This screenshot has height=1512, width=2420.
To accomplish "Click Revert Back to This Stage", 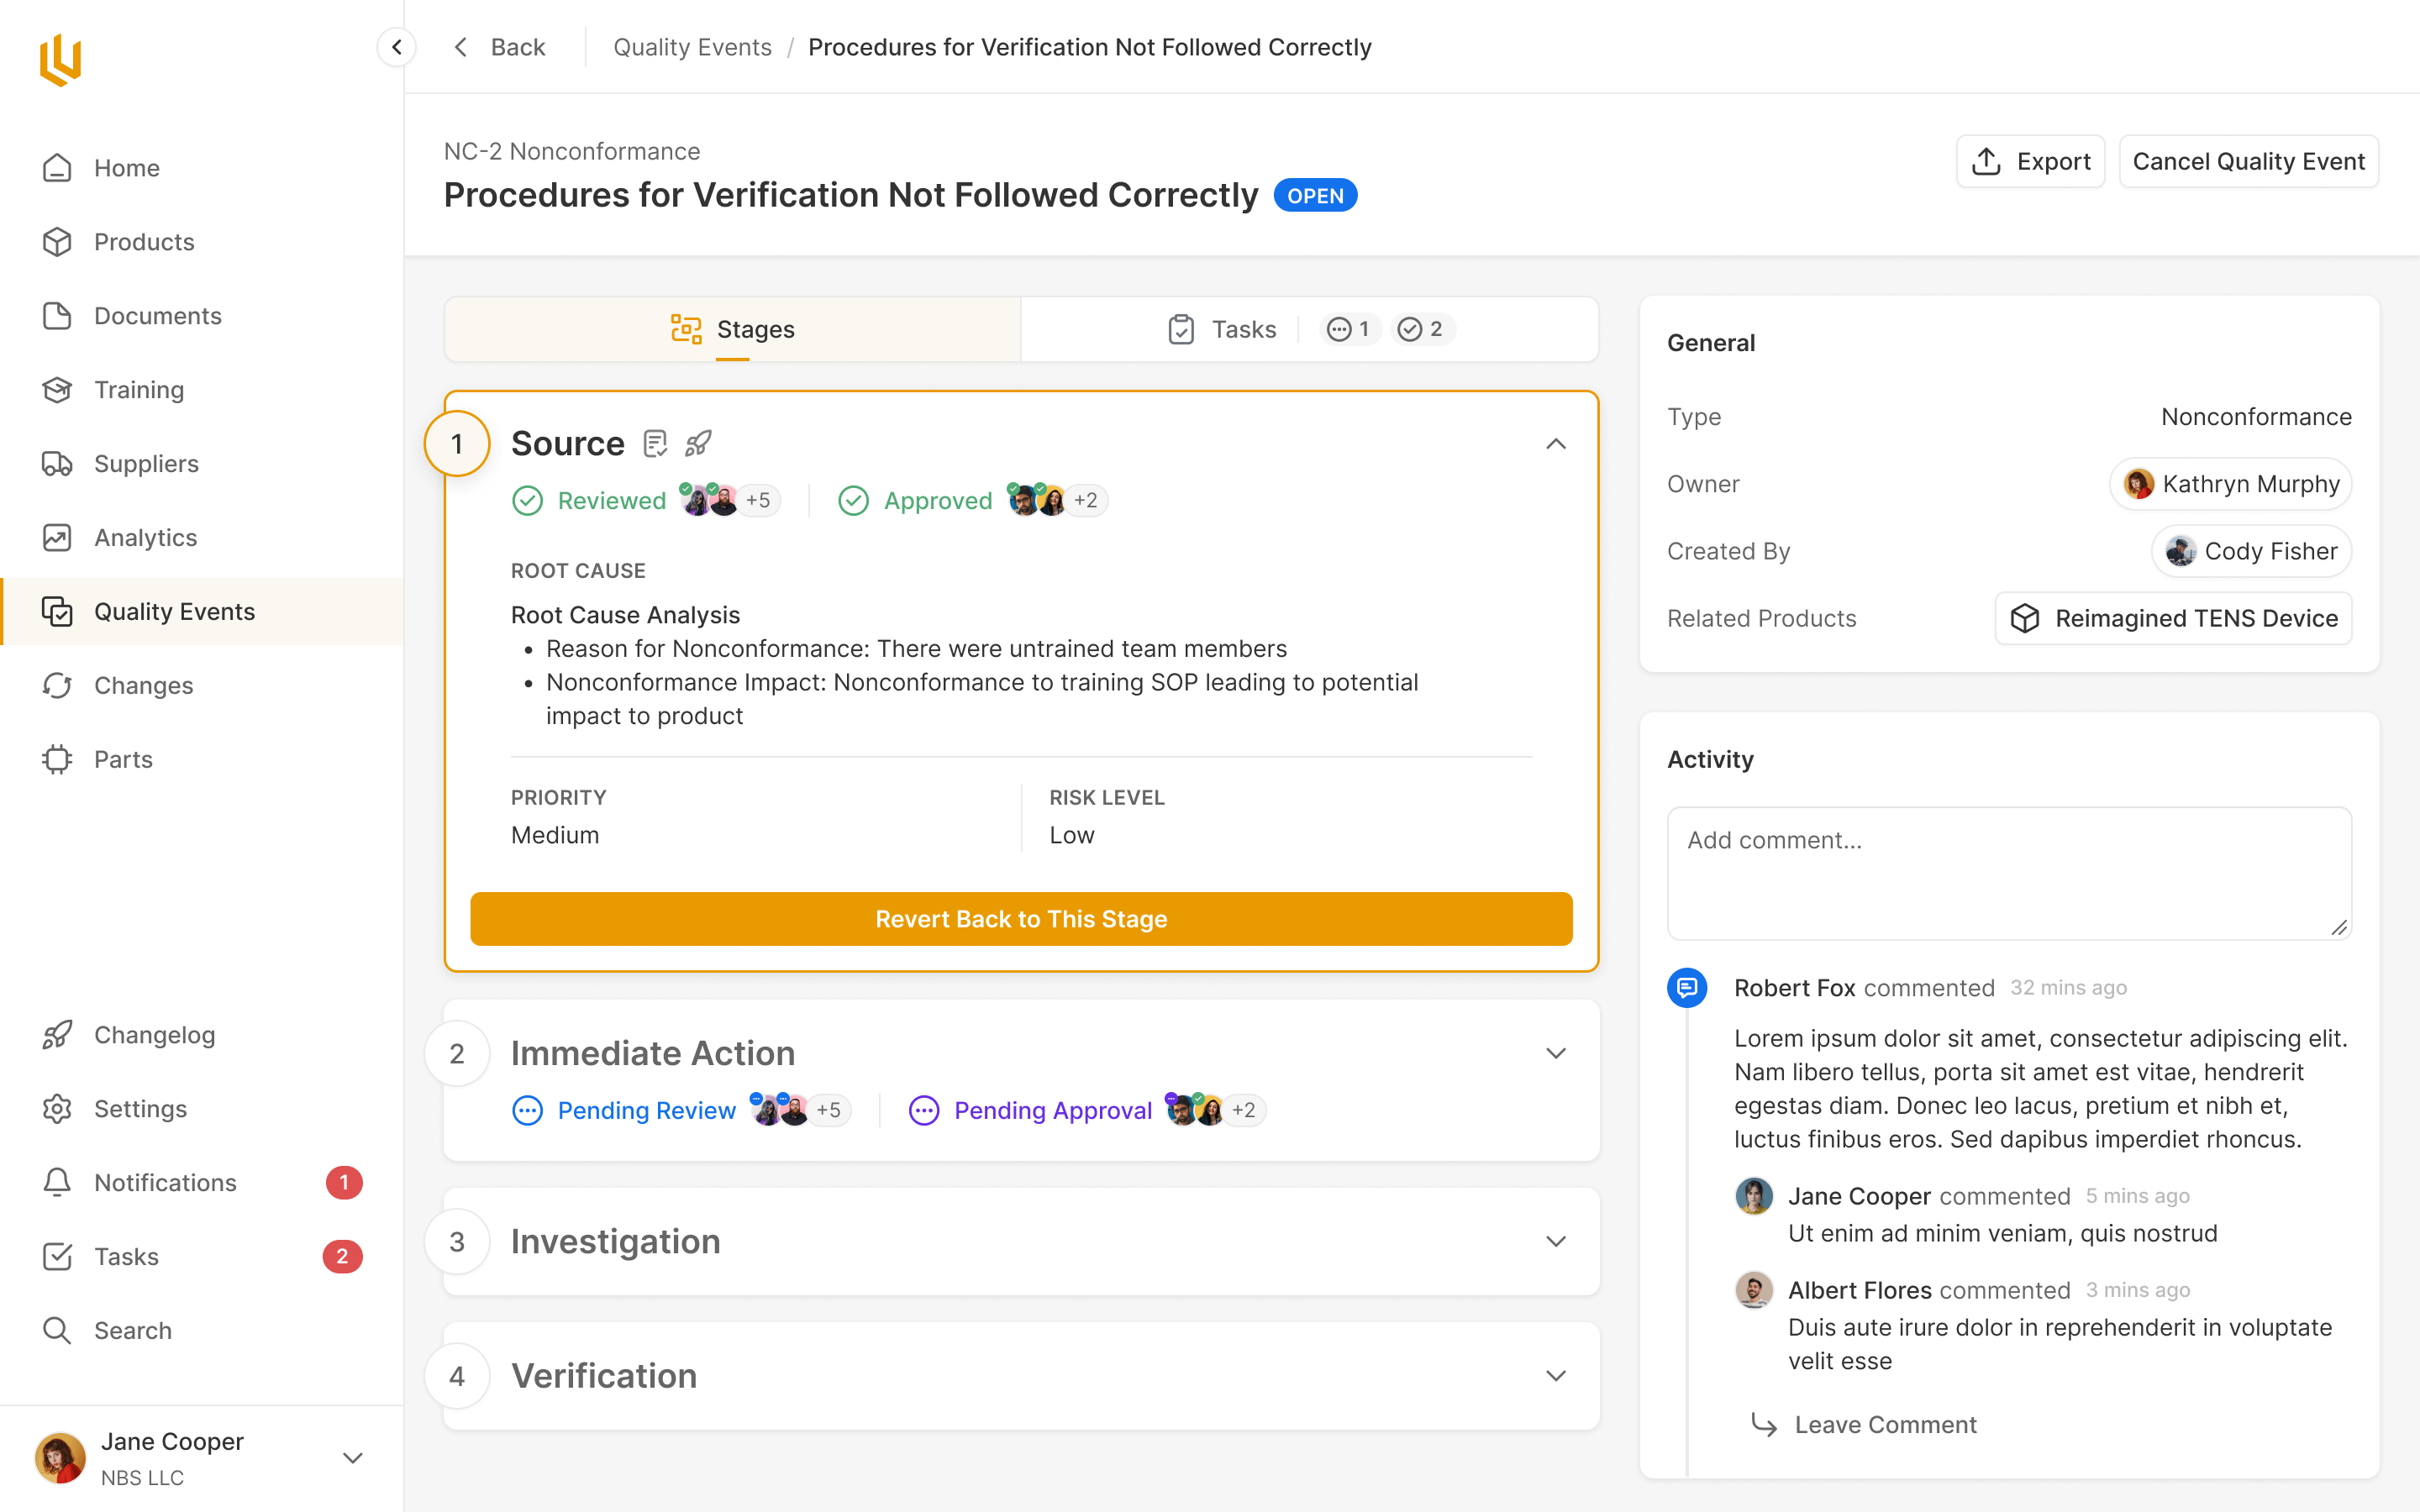I will pyautogui.click(x=1021, y=918).
